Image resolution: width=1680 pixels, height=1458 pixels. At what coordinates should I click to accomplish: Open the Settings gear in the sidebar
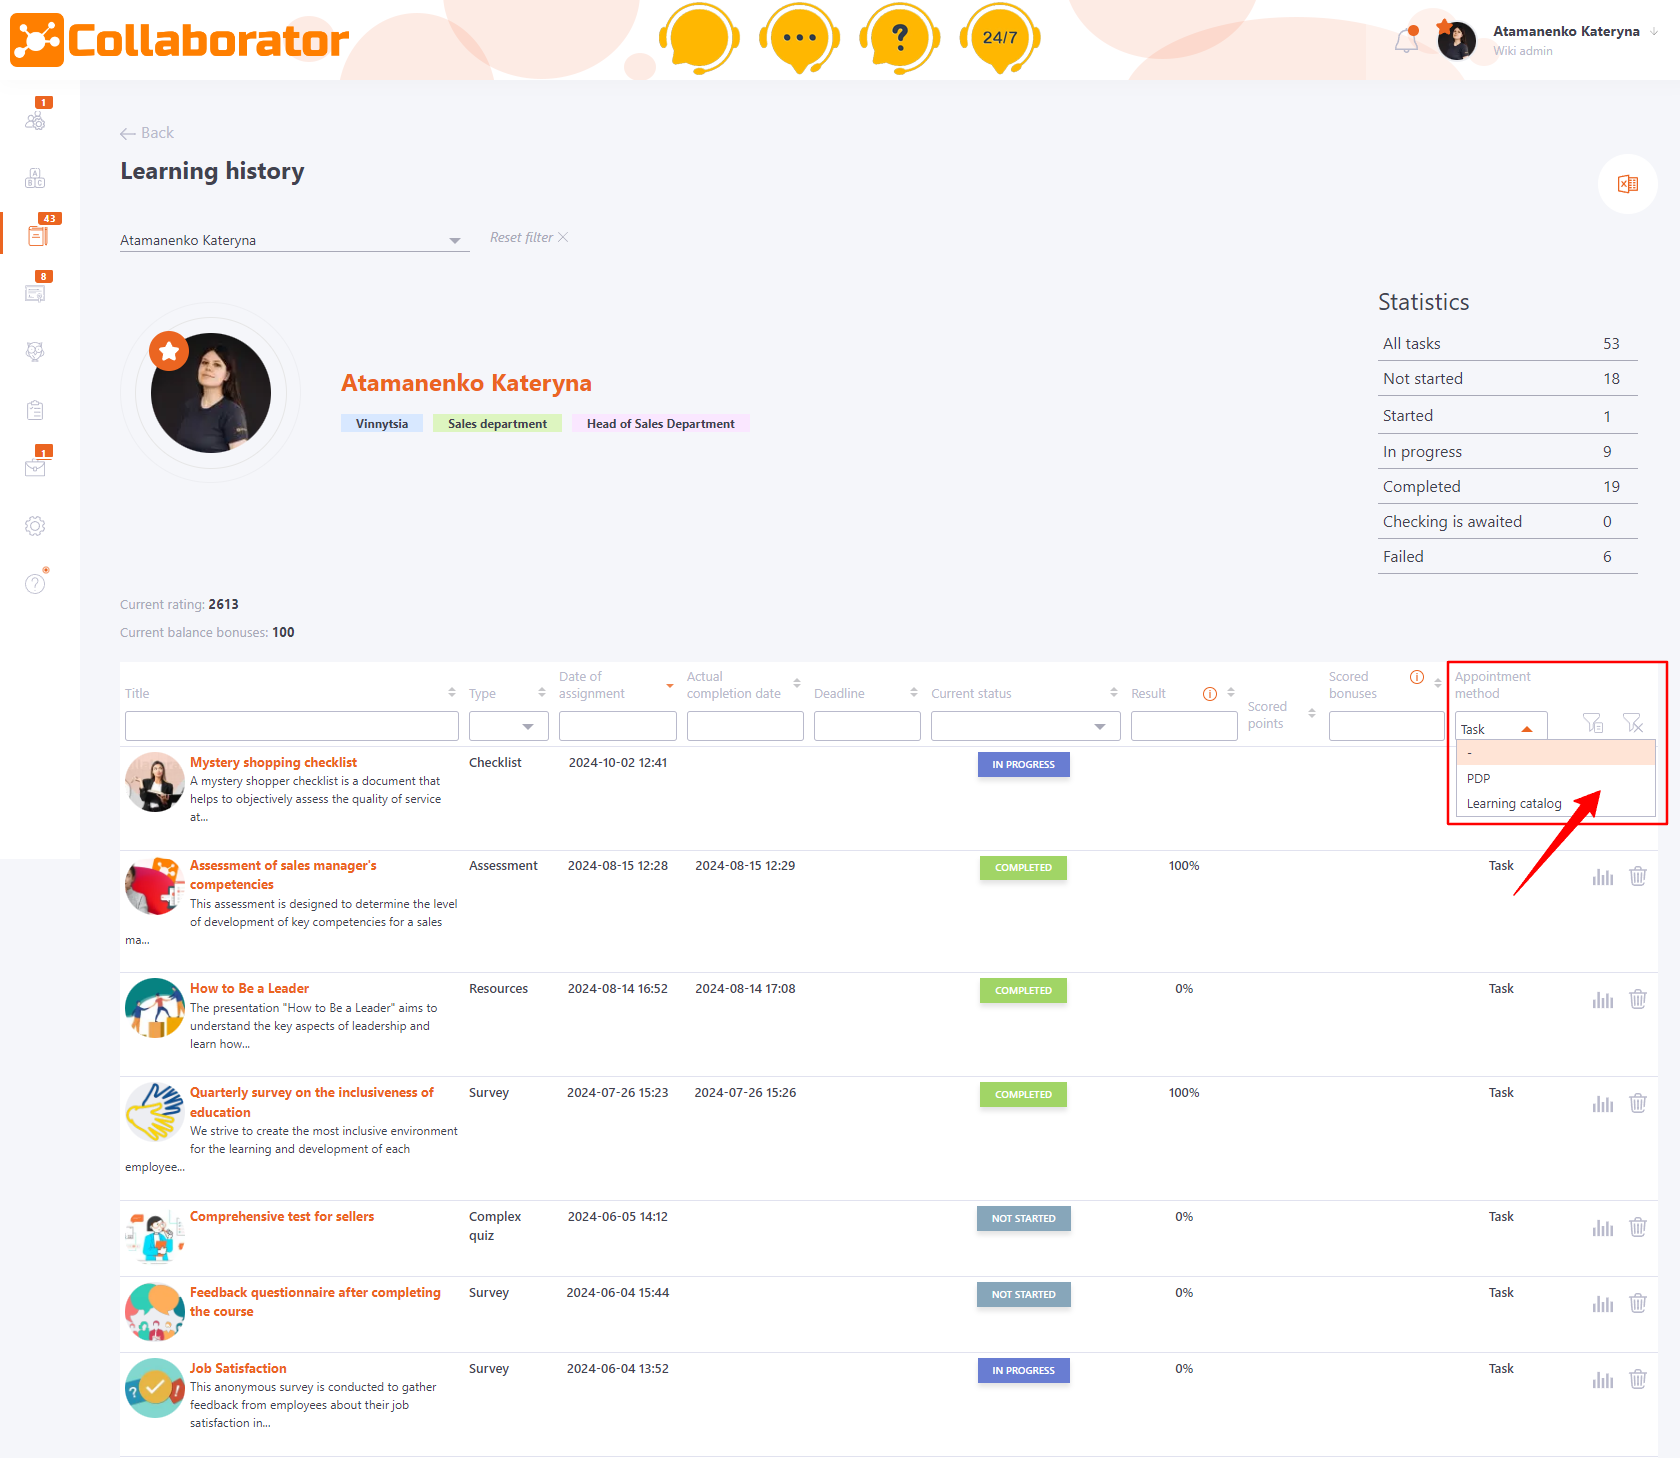pyautogui.click(x=35, y=525)
